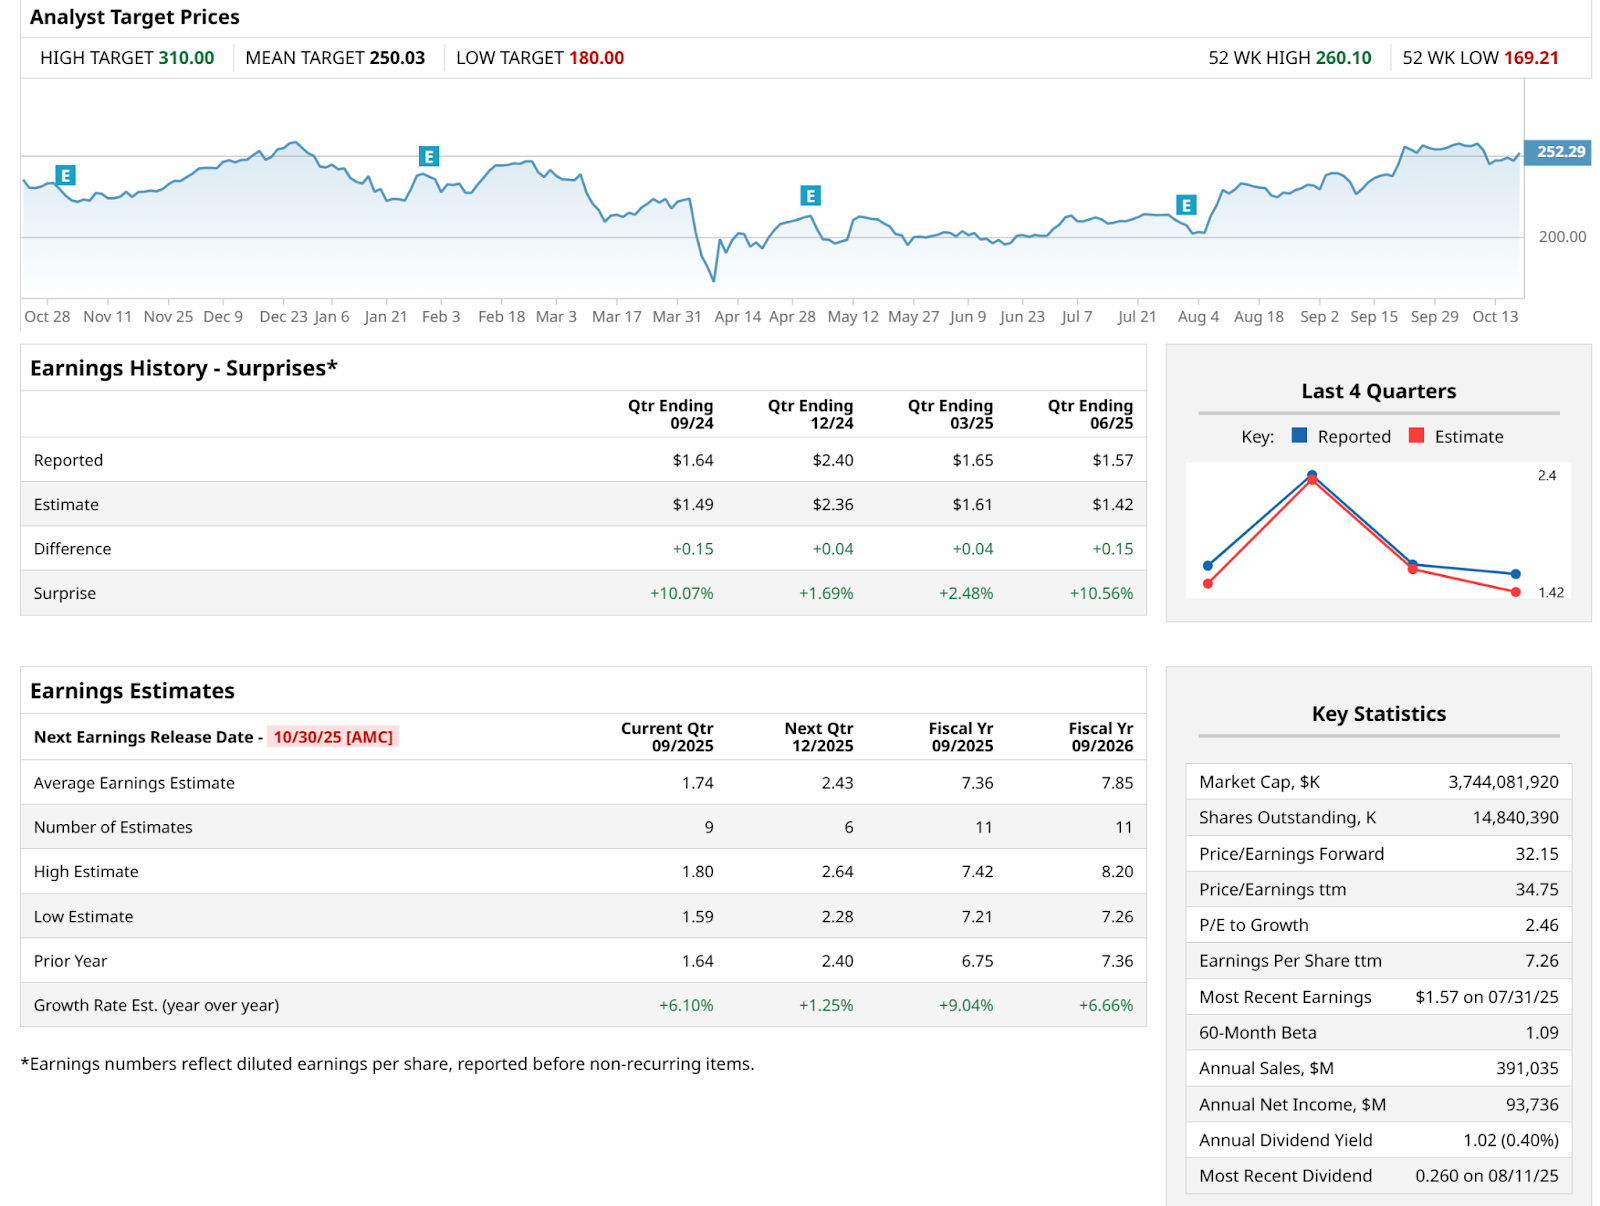
Task: Click the last red estimate point near 1.42
Action: click(1515, 592)
